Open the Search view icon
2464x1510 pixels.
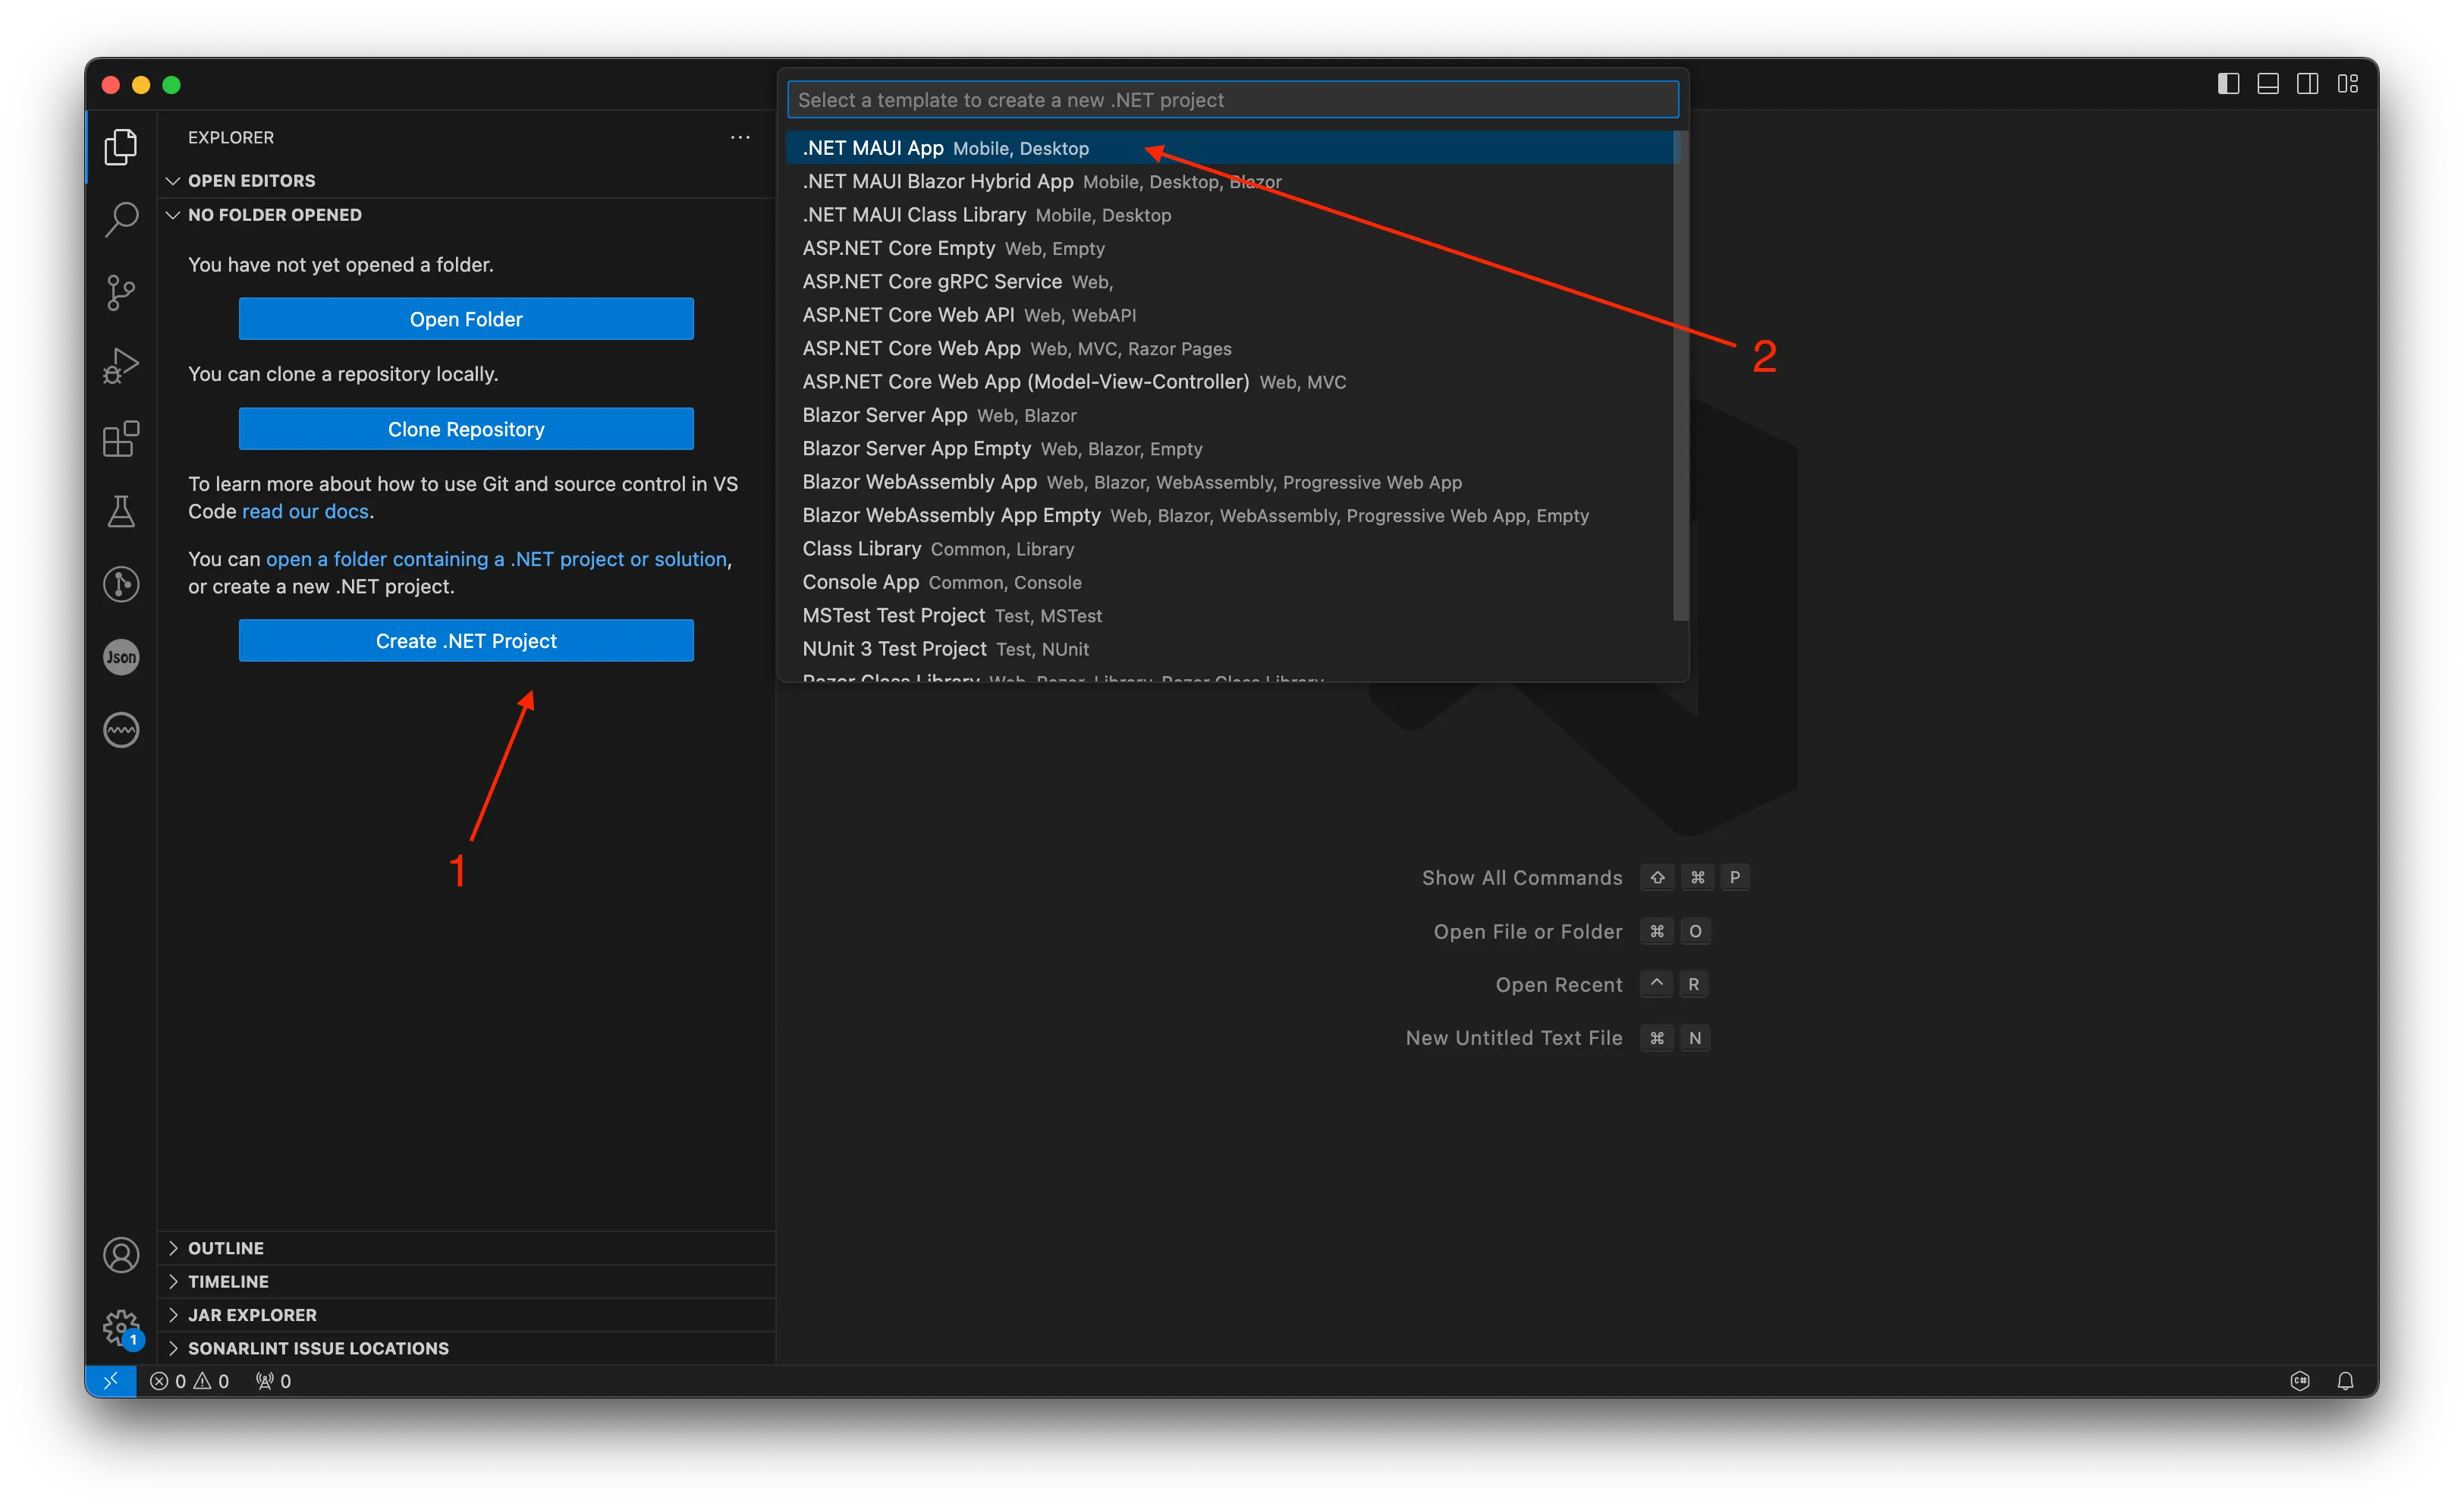pyautogui.click(x=121, y=220)
